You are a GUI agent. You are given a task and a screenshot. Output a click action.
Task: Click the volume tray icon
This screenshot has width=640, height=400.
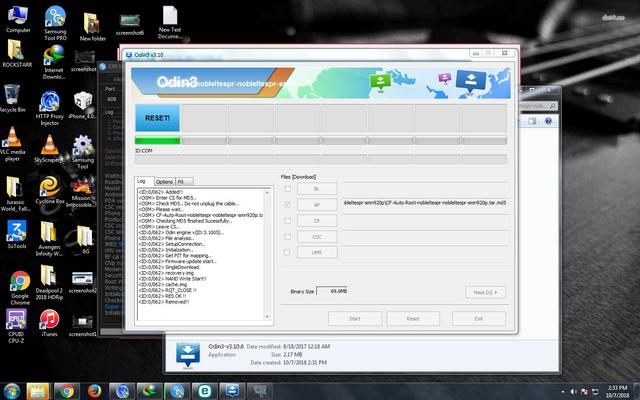coord(573,392)
